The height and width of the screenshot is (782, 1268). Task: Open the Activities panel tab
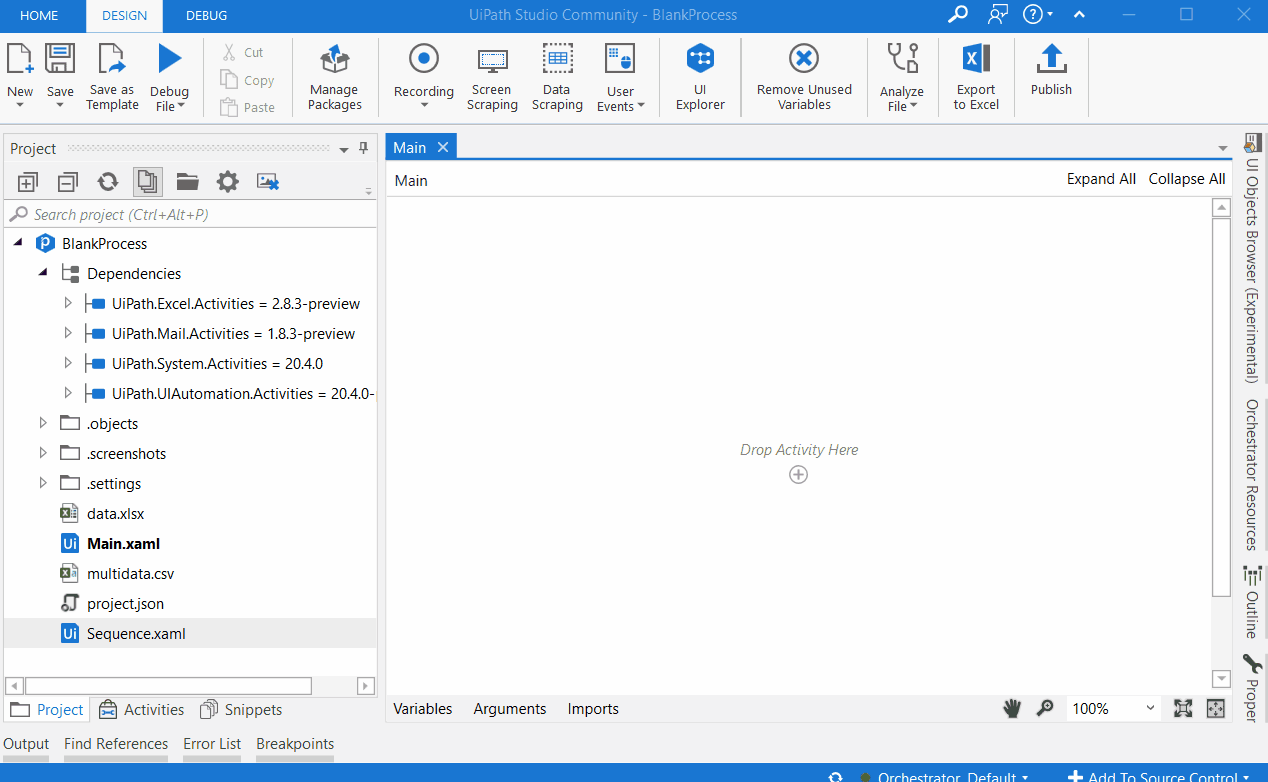coord(142,709)
